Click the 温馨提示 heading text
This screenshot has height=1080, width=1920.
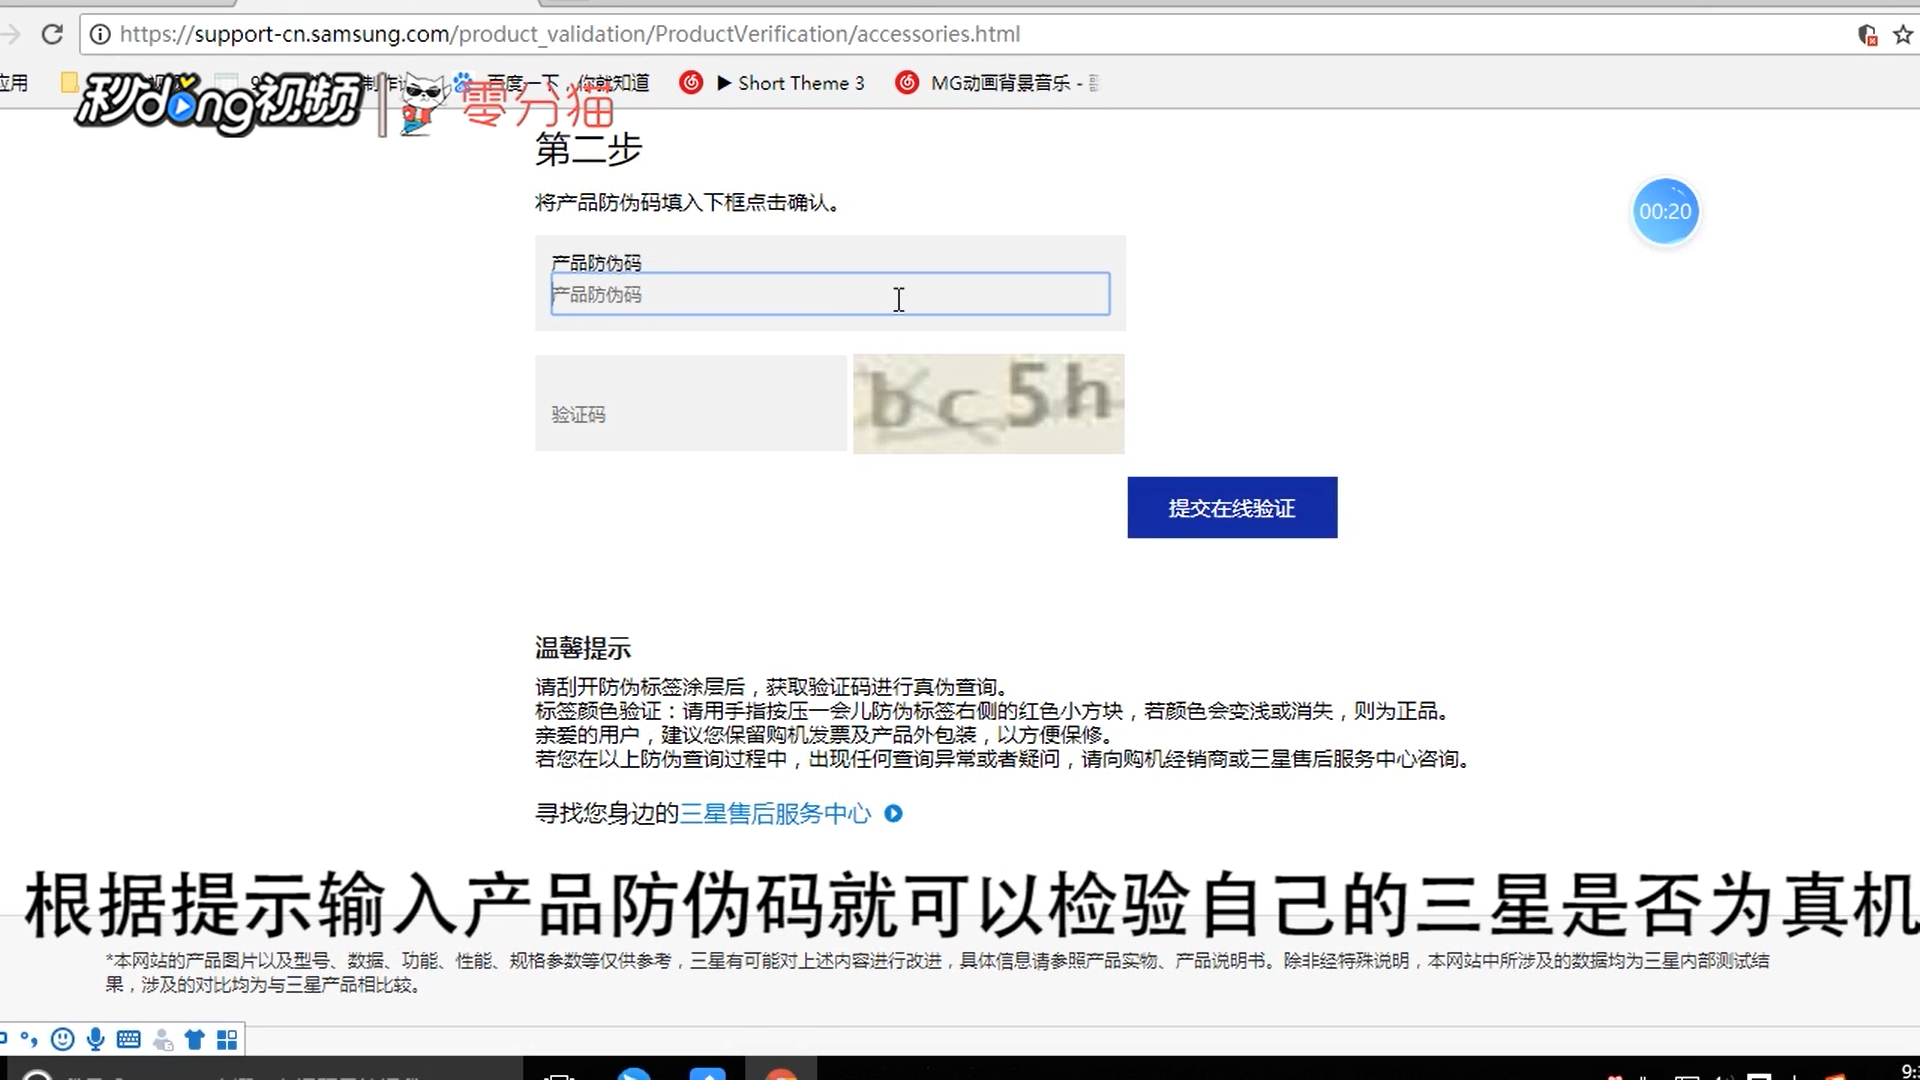pos(583,648)
